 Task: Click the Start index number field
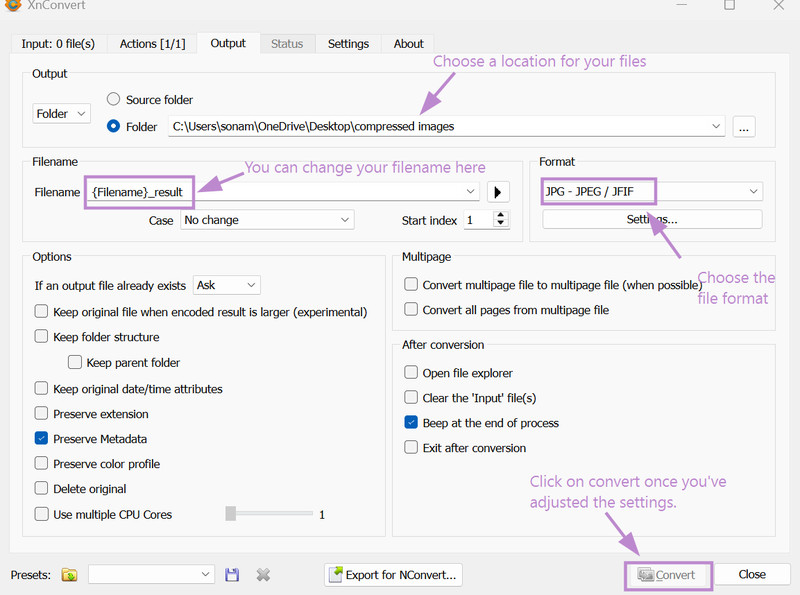tap(479, 220)
